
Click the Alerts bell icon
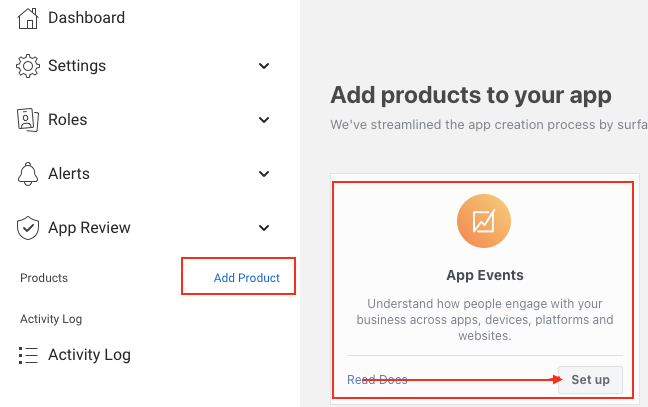point(28,174)
